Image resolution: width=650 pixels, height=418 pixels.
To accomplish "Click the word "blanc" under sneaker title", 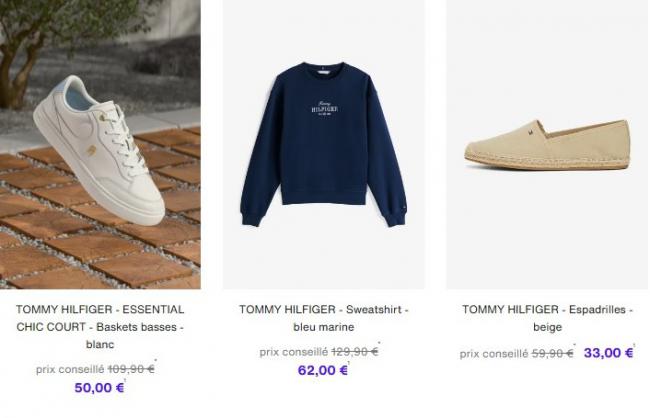I will click(100, 344).
